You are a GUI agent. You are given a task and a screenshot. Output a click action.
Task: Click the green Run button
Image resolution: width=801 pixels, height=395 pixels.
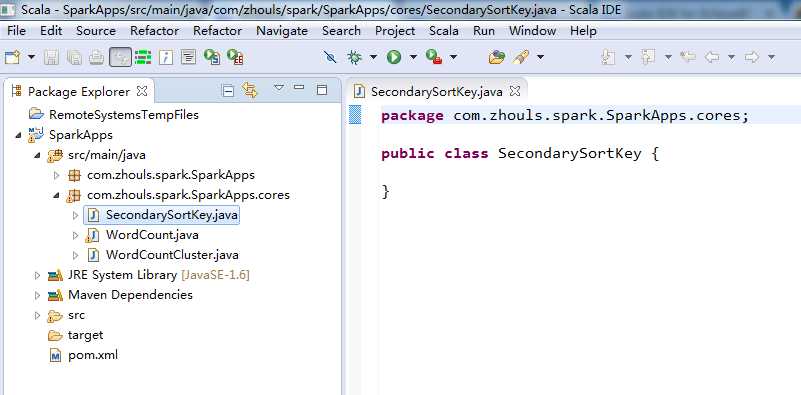pos(393,57)
